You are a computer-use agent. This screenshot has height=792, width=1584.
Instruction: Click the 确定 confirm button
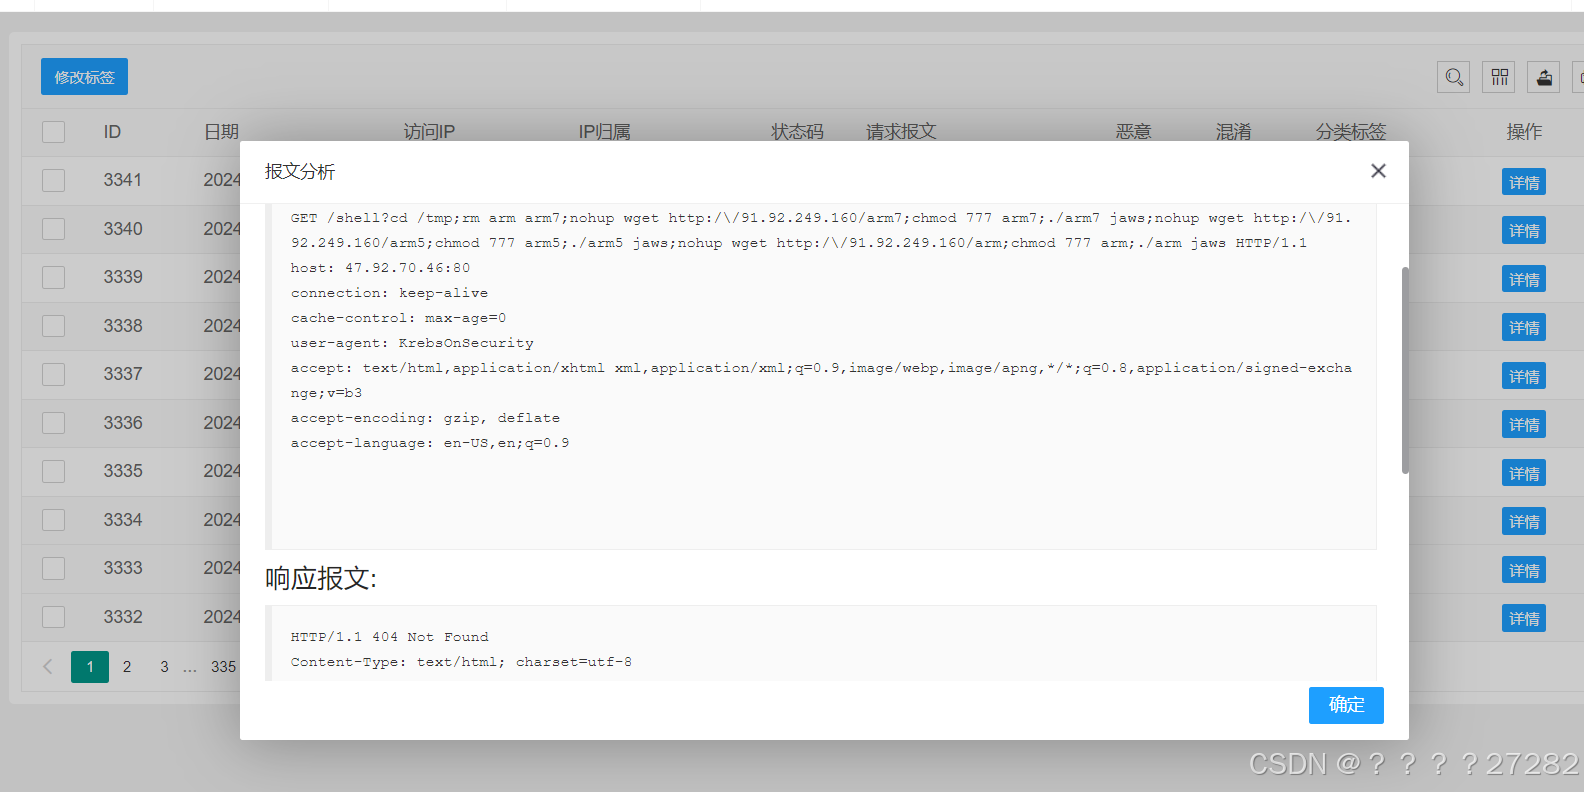coord(1346,705)
